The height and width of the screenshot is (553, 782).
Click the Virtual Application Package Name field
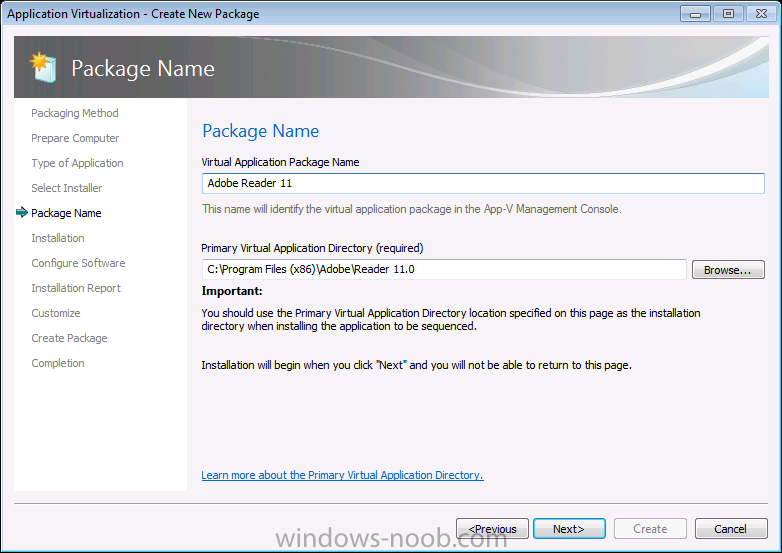483,183
